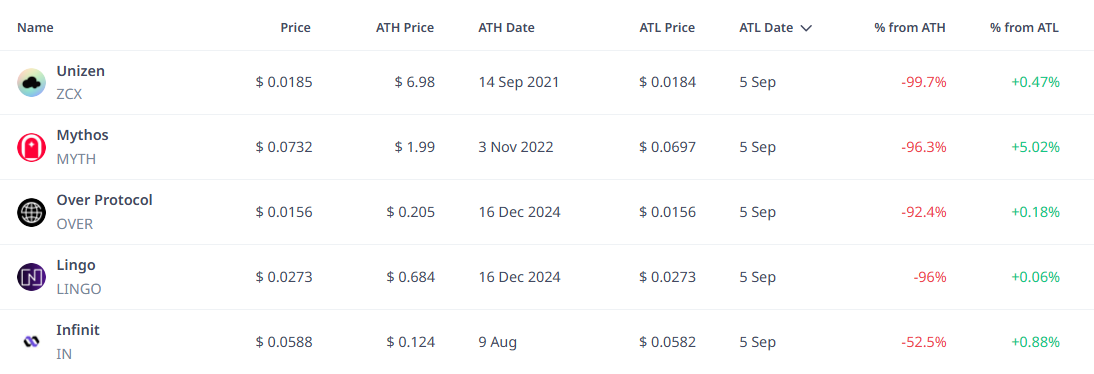Sort by % from ATL header
This screenshot has width=1094, height=374.
point(1024,28)
